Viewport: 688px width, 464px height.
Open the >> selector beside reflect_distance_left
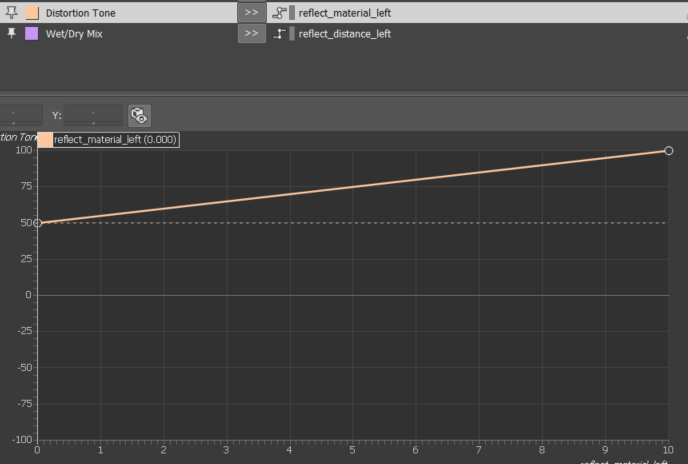tap(251, 33)
